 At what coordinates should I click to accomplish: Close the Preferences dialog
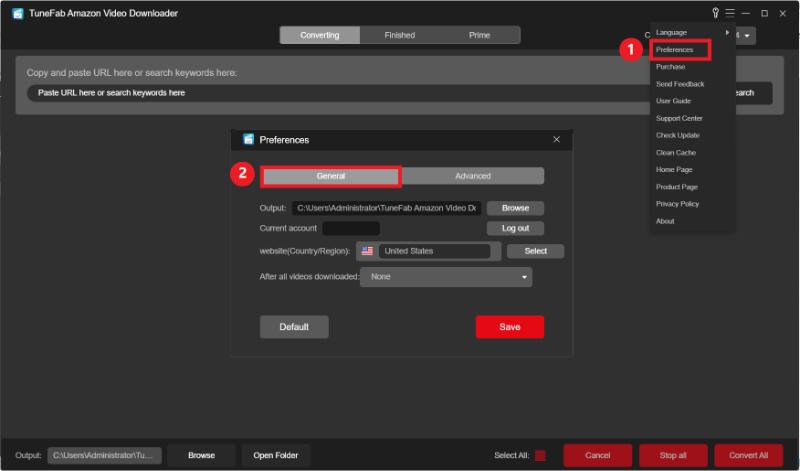(556, 139)
